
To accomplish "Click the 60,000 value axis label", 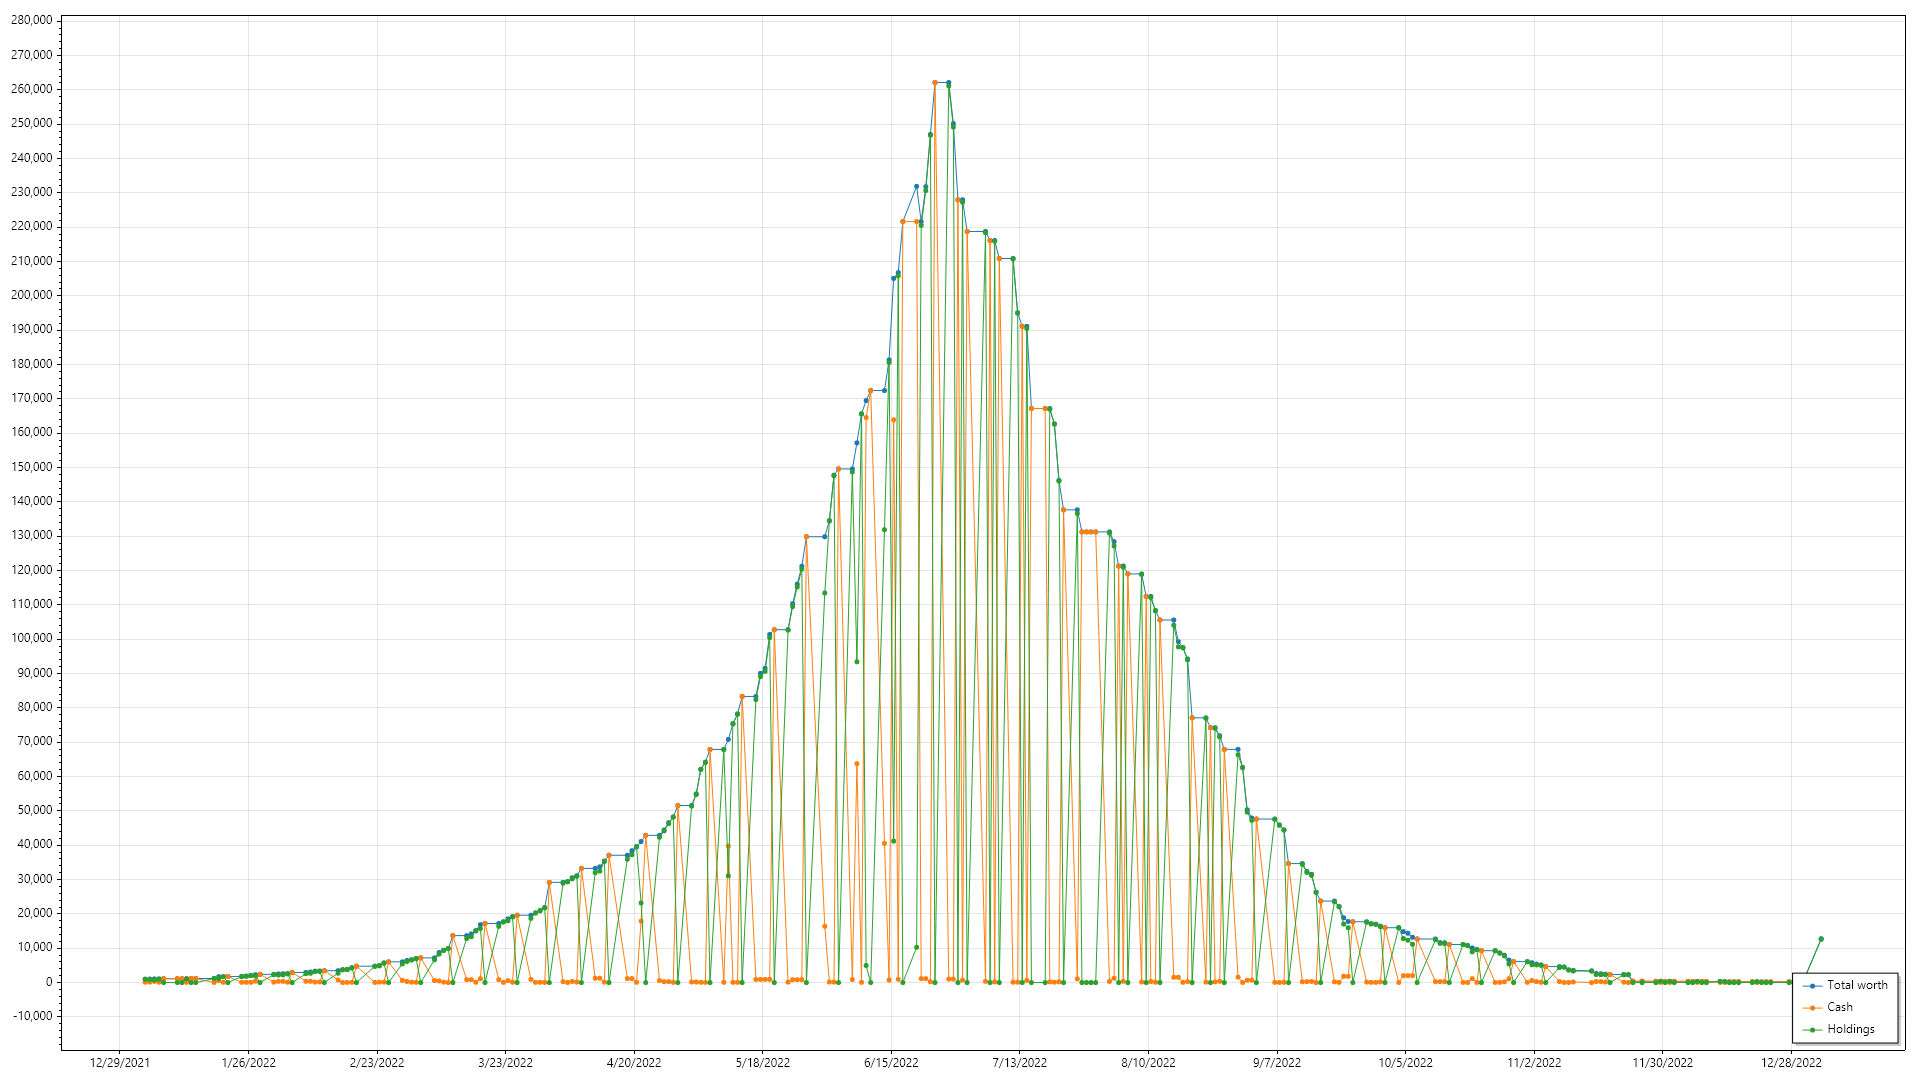I will coord(35,776).
